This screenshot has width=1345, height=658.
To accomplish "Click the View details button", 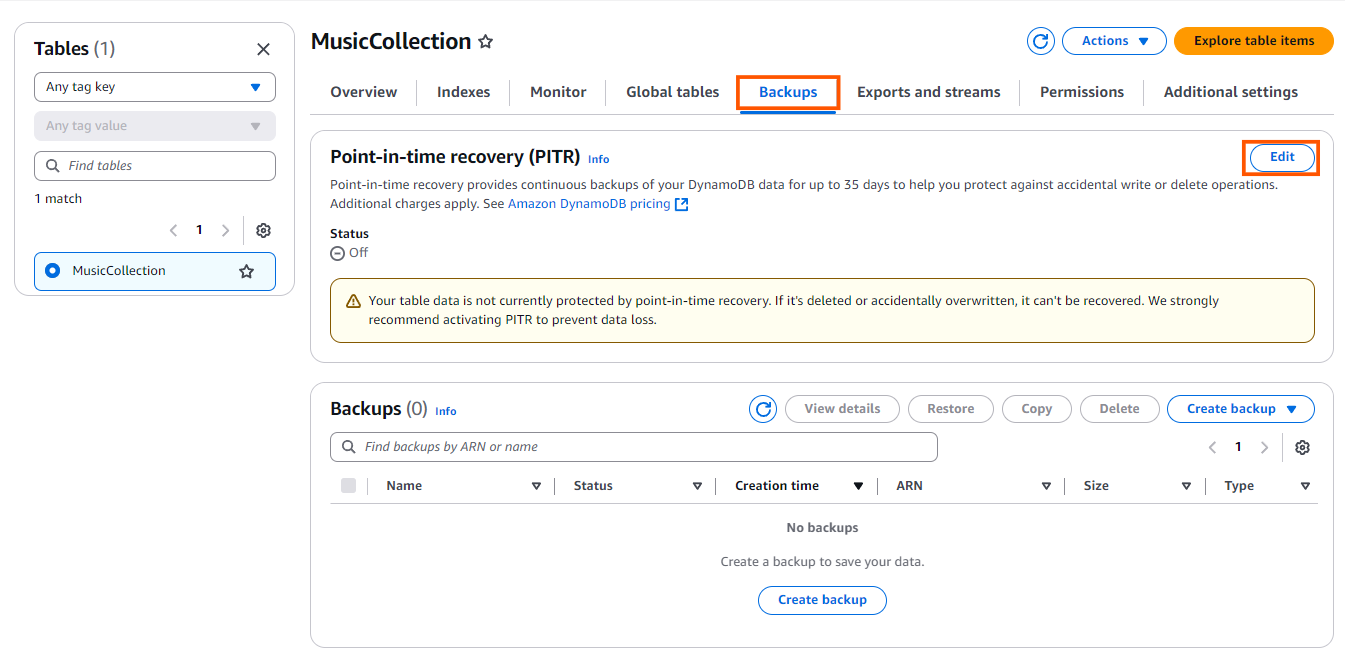I will tap(842, 409).
